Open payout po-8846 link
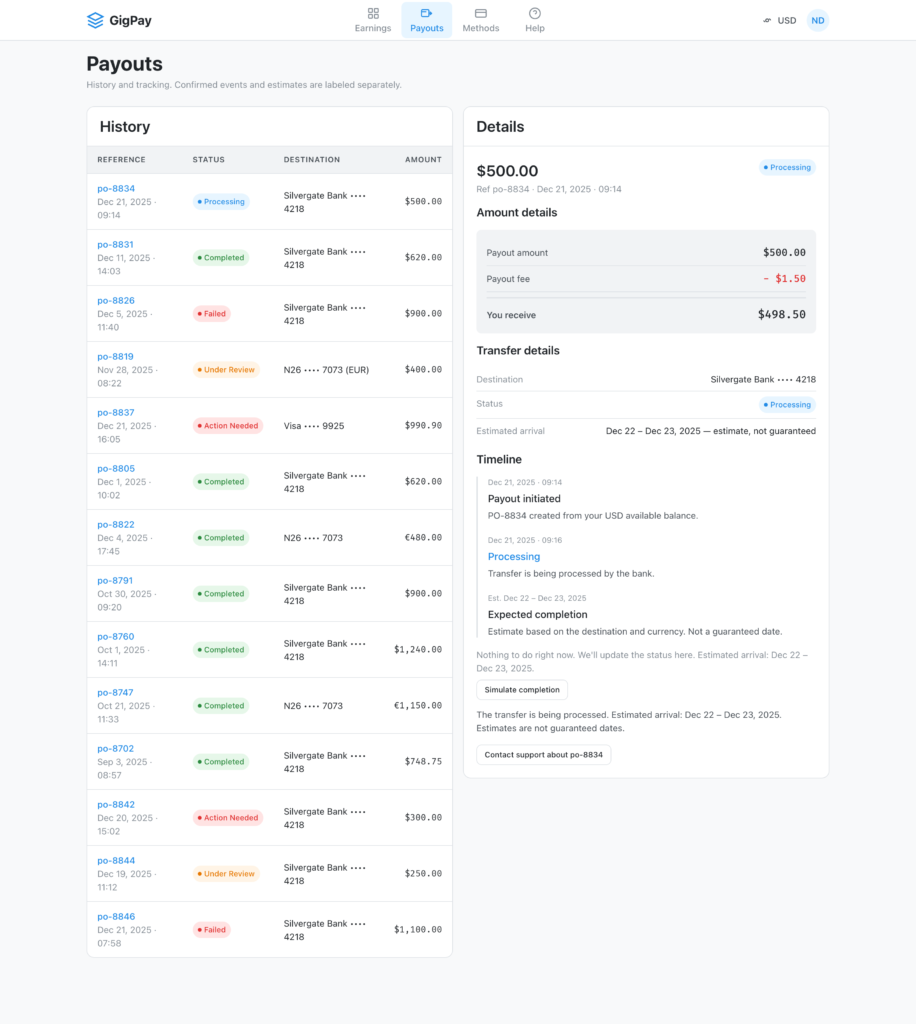916x1024 pixels. [116, 917]
